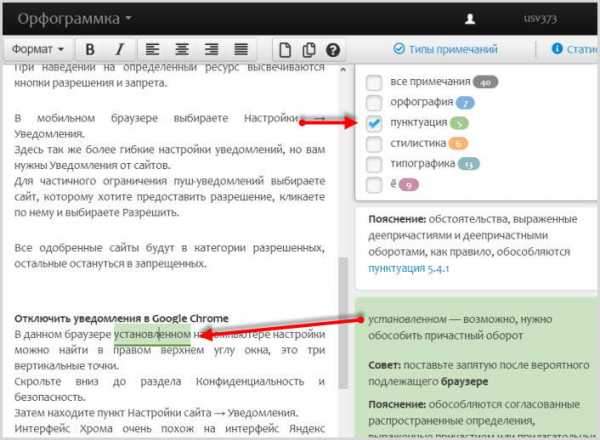Create a new blank document

click(285, 50)
